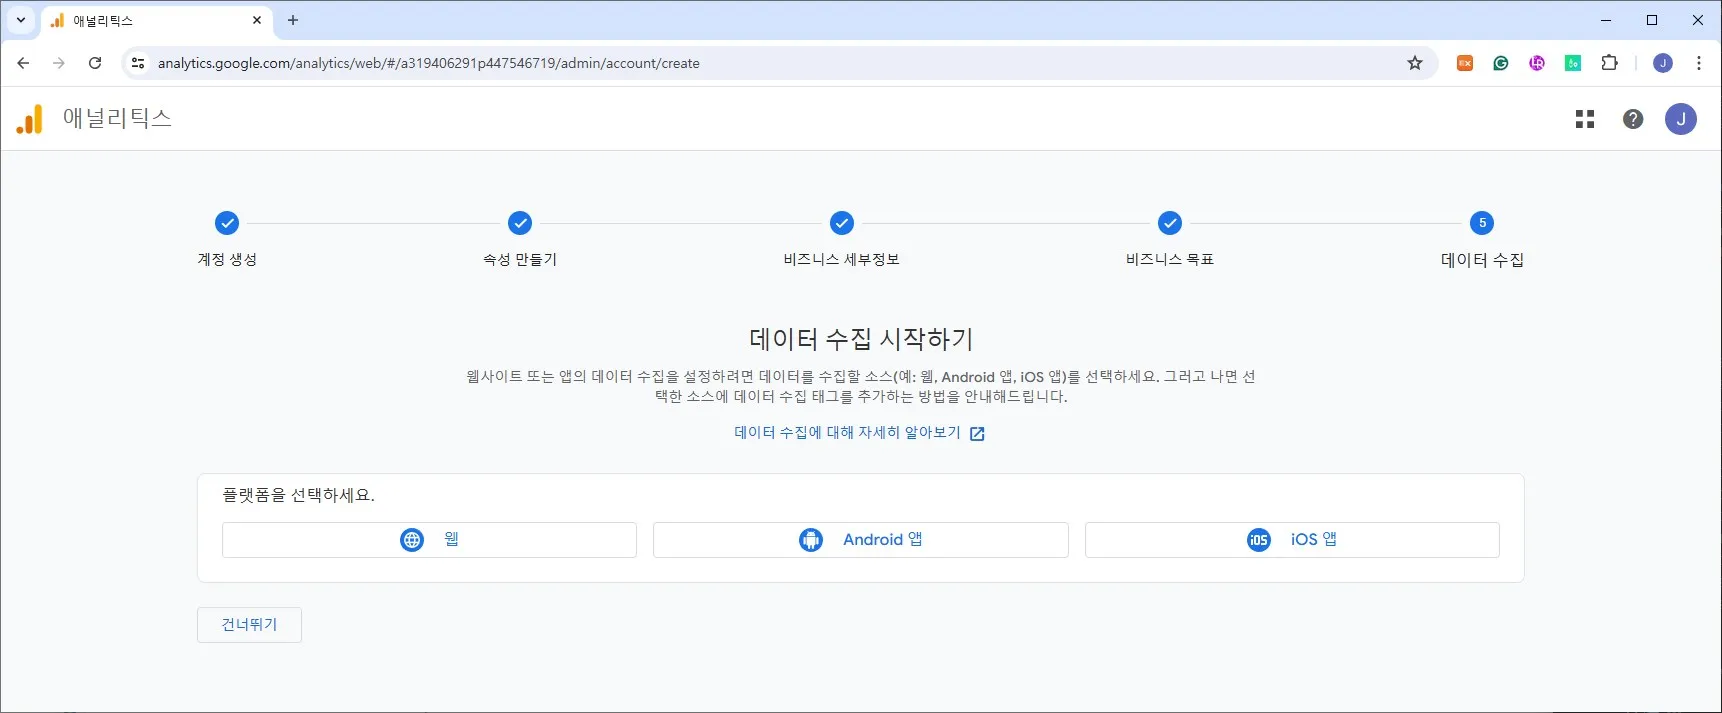The width and height of the screenshot is (1722, 713).
Task: Open Chrome three-dot menu
Action: 1699,63
